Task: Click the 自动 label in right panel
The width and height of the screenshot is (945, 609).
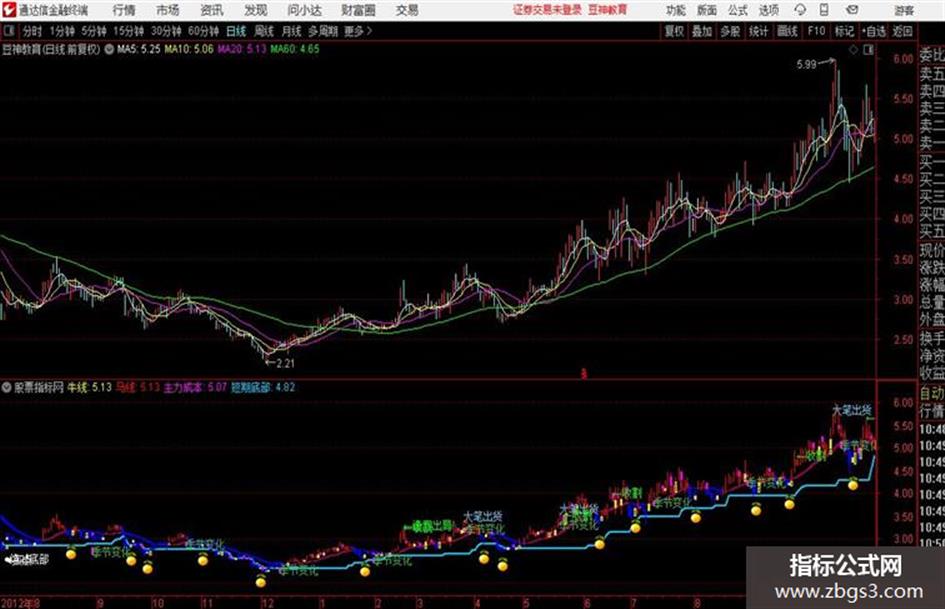Action: (x=932, y=394)
